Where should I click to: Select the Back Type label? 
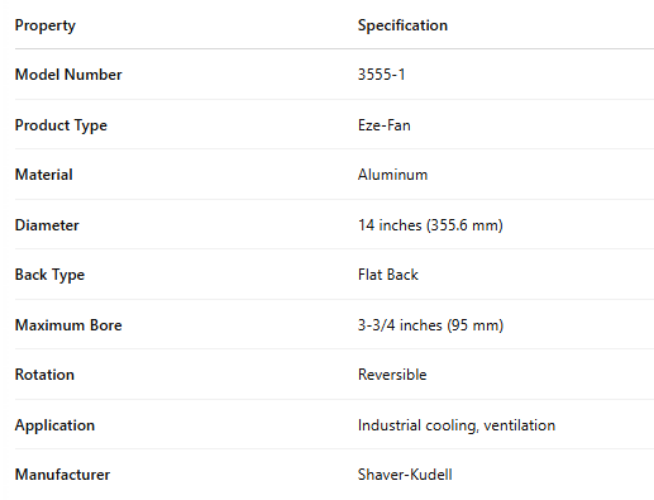[x=50, y=275]
